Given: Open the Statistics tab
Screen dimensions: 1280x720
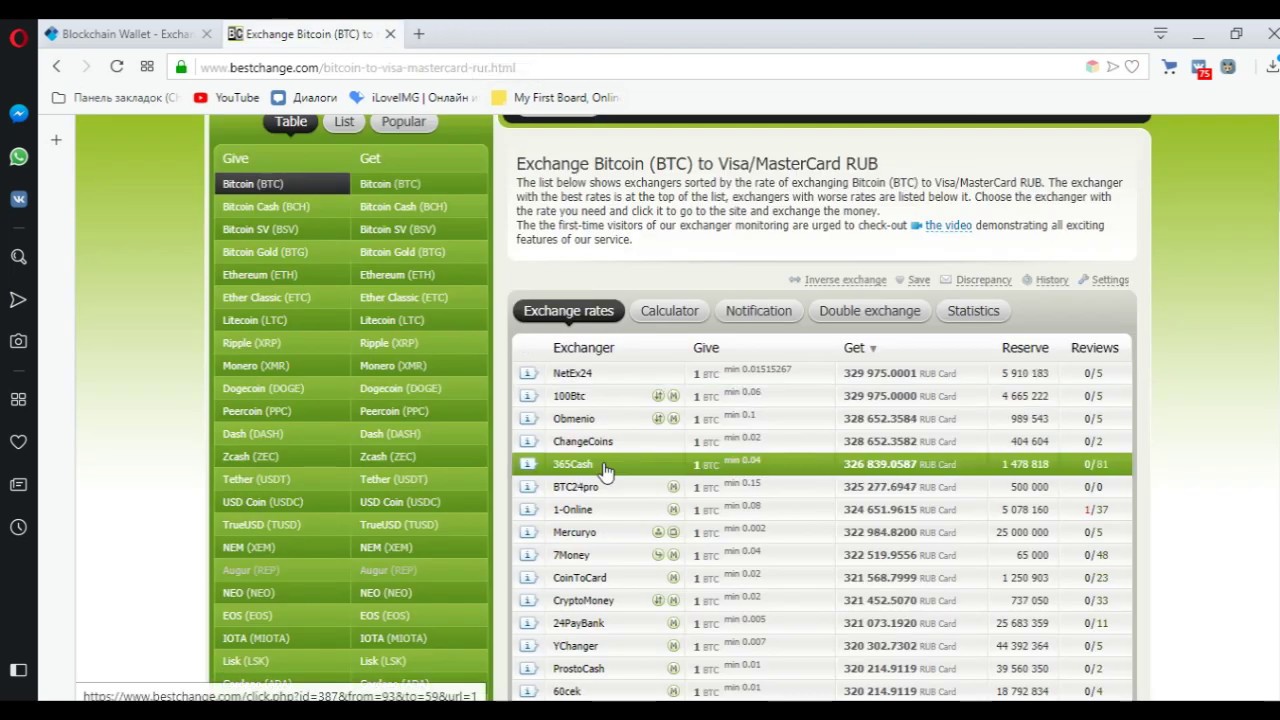Looking at the screenshot, I should (973, 311).
